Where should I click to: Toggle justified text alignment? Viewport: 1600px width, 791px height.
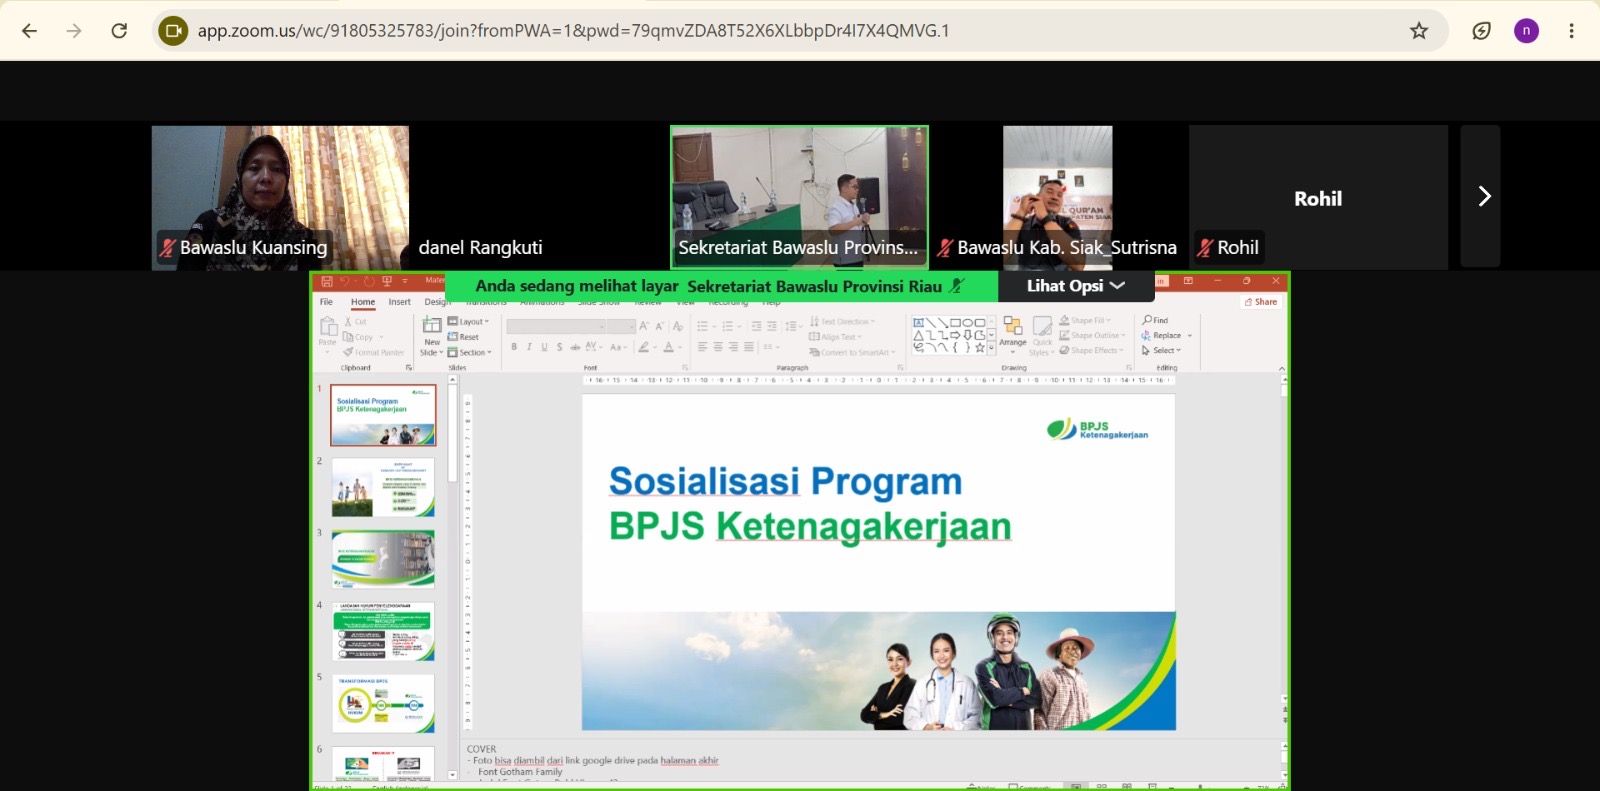coord(748,347)
